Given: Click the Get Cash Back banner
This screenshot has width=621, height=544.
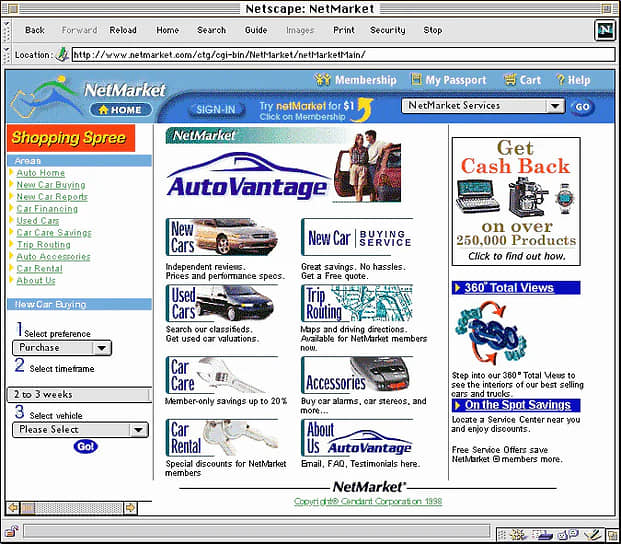Looking at the screenshot, I should pyautogui.click(x=515, y=202).
